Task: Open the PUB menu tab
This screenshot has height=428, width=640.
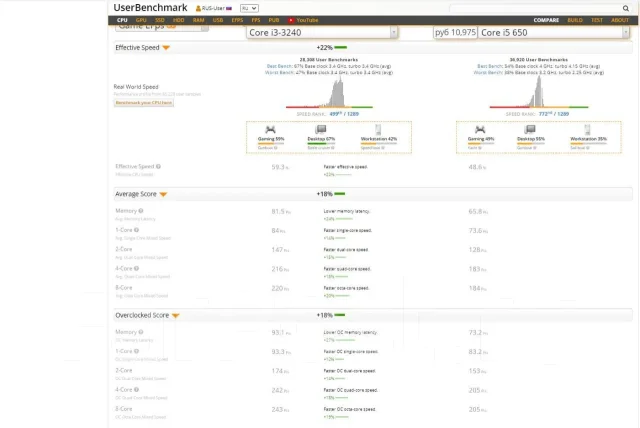Action: coord(274,20)
